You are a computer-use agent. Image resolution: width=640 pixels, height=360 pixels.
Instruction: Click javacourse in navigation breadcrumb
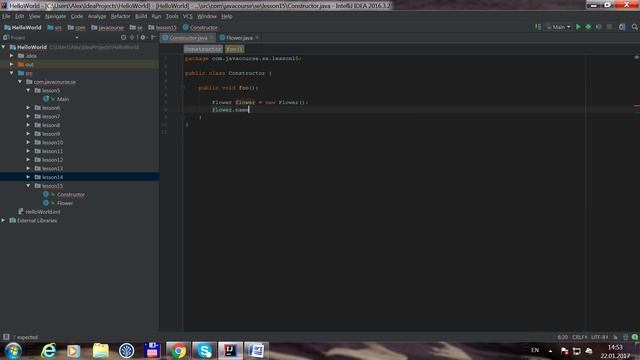coord(107,27)
